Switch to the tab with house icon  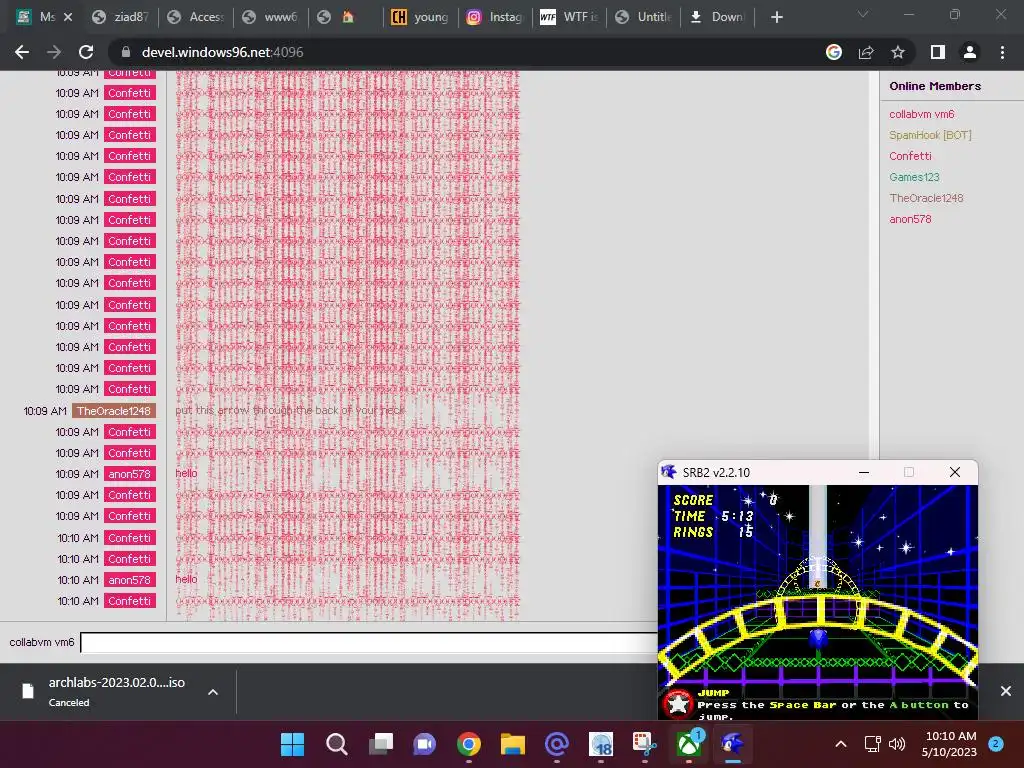346,17
